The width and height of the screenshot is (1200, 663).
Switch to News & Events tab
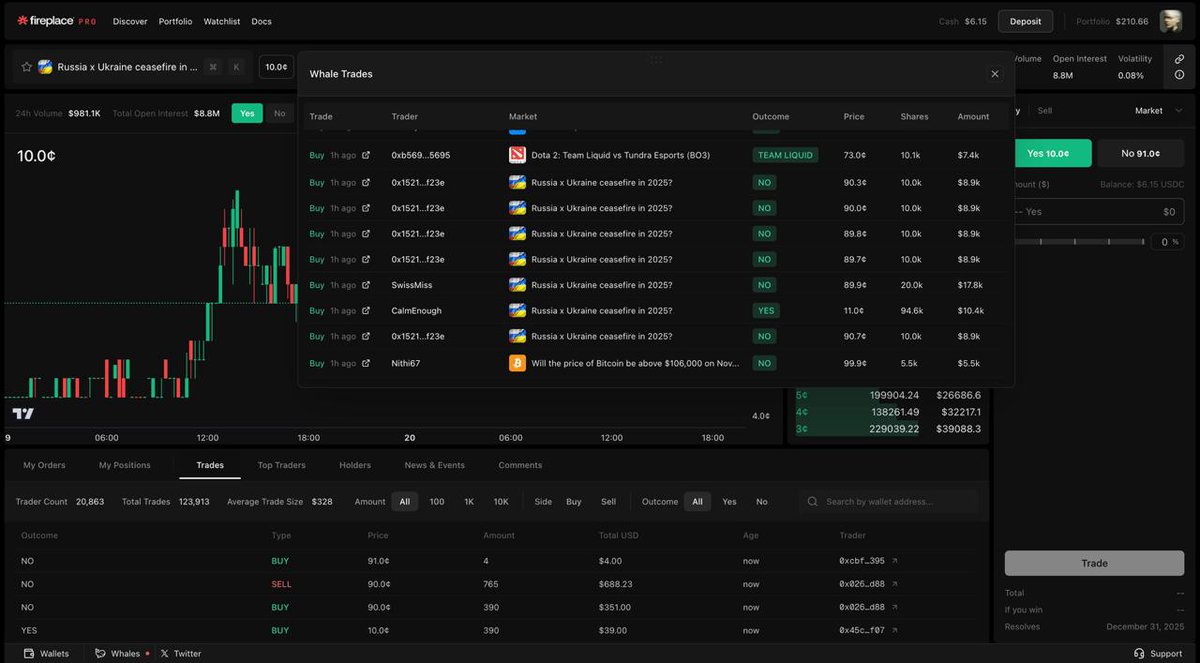click(434, 465)
